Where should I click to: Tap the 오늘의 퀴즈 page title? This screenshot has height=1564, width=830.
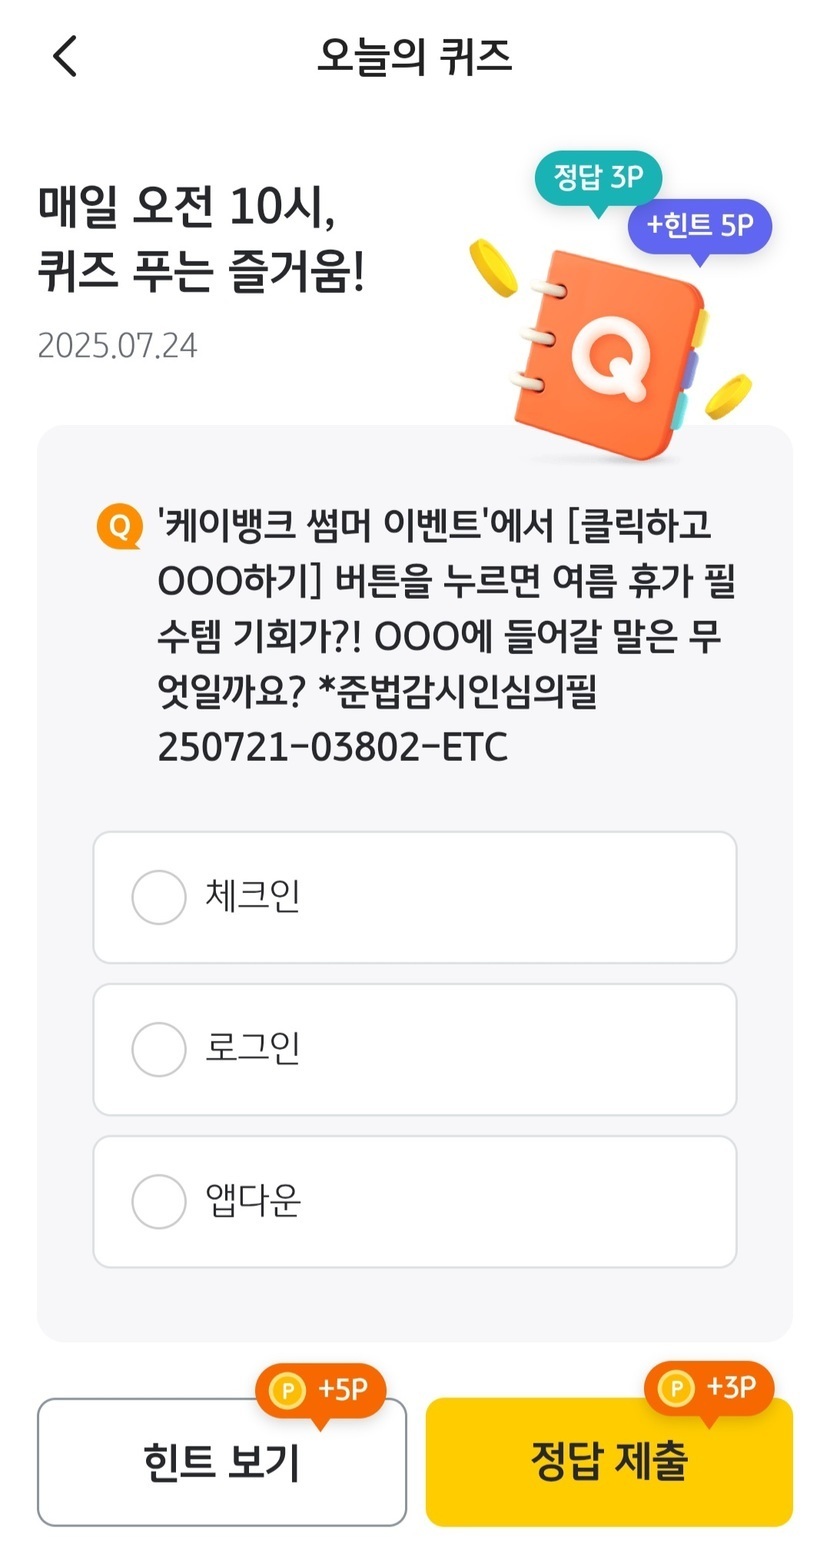pyautogui.click(x=414, y=56)
